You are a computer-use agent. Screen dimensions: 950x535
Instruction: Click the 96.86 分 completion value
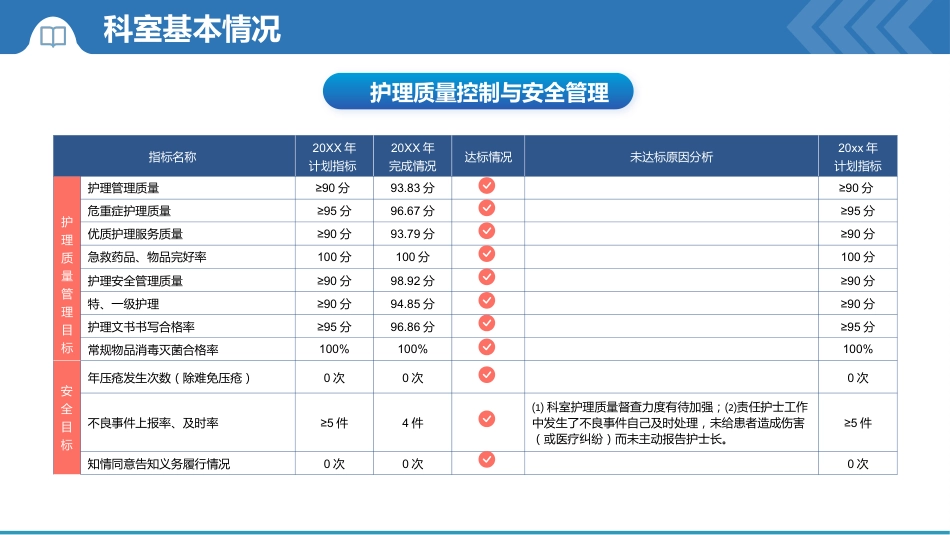pos(413,327)
